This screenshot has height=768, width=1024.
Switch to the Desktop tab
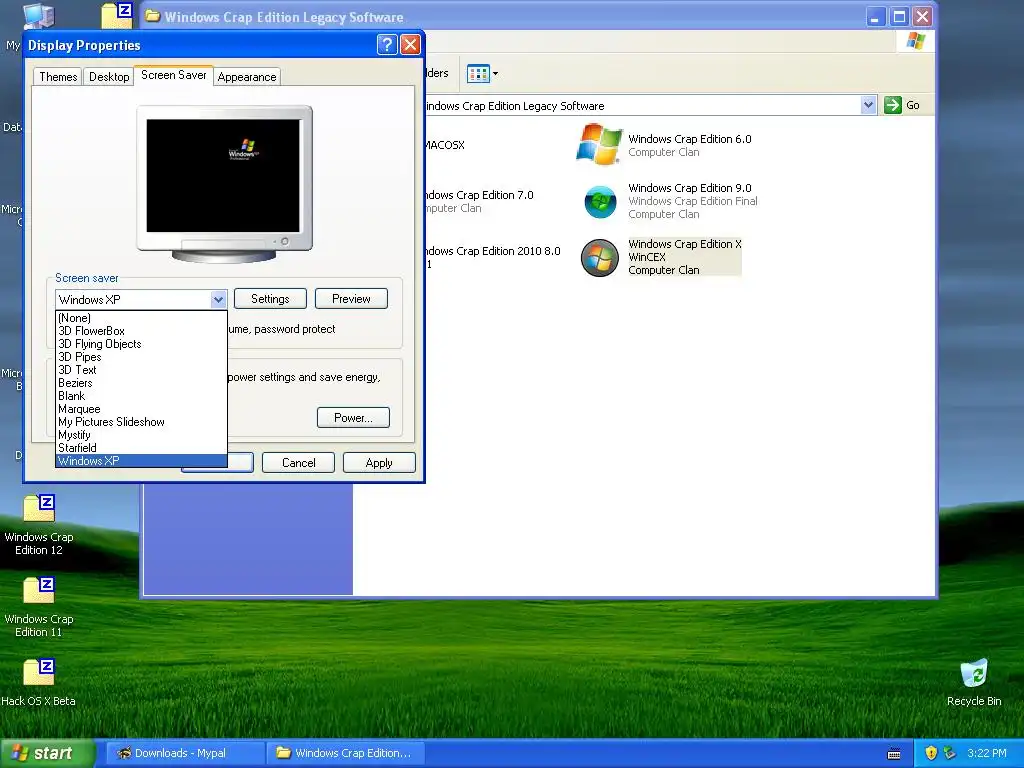[109, 77]
